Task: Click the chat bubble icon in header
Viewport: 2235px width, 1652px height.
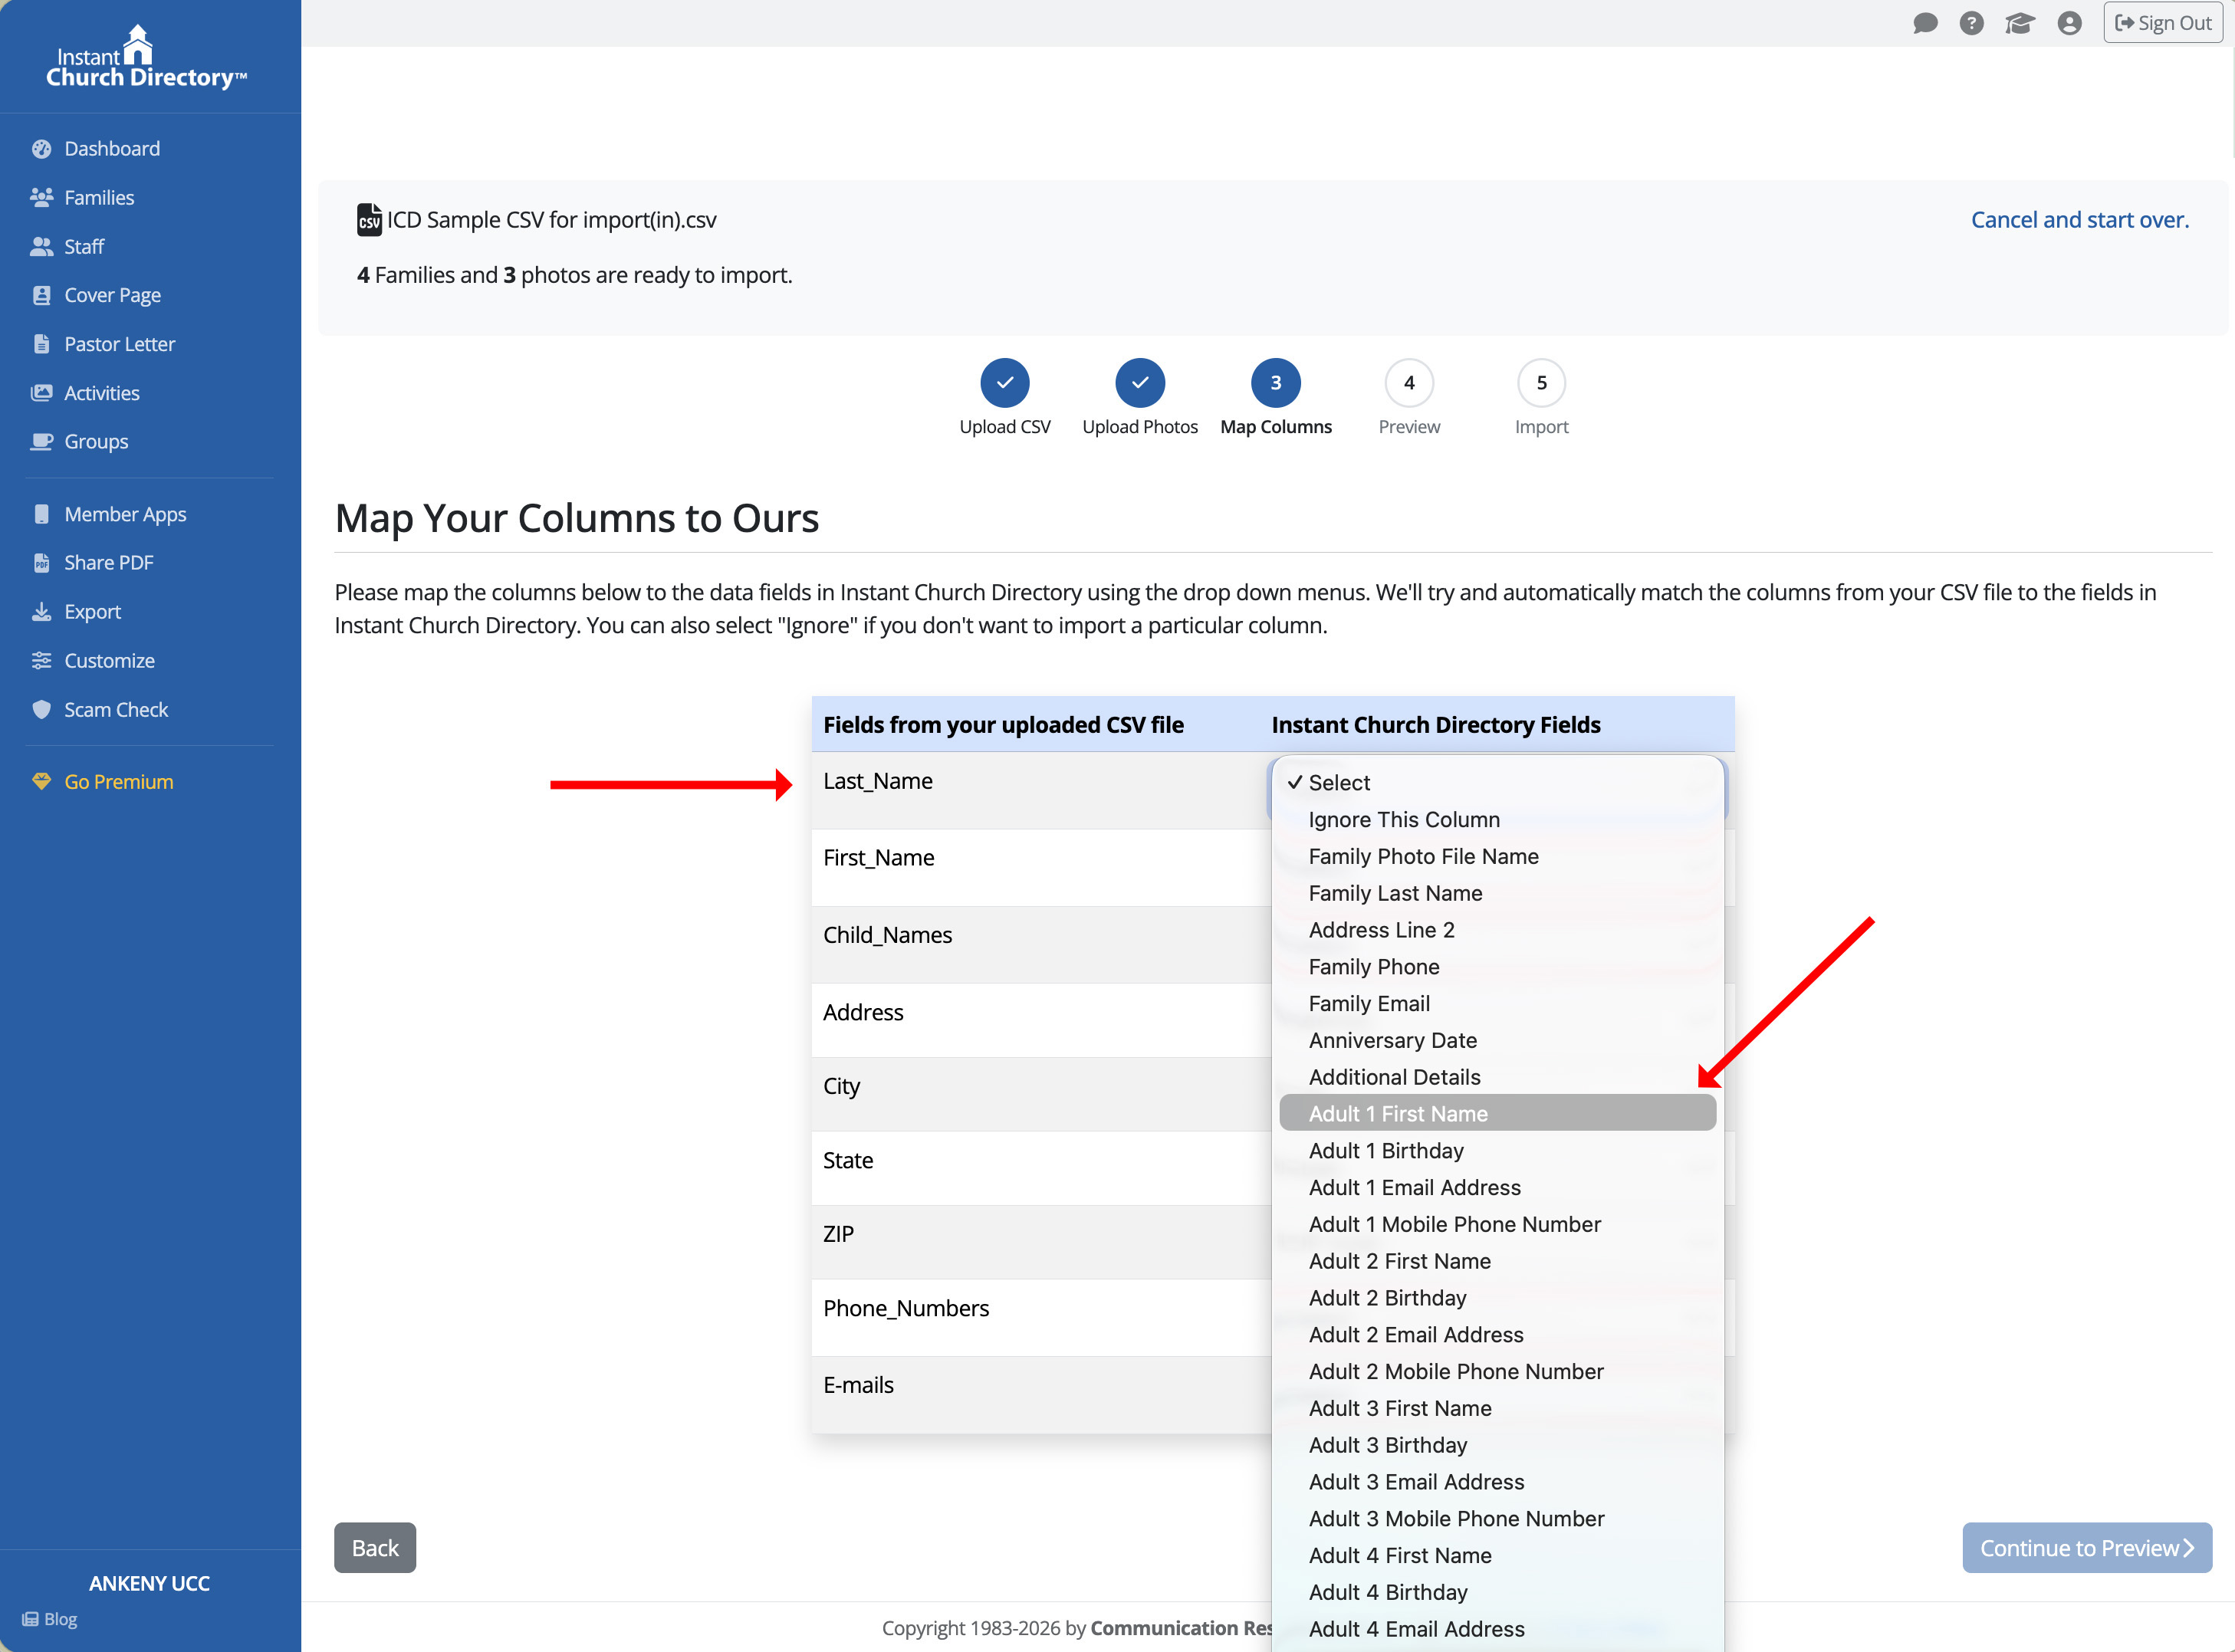Action: pos(1925,23)
